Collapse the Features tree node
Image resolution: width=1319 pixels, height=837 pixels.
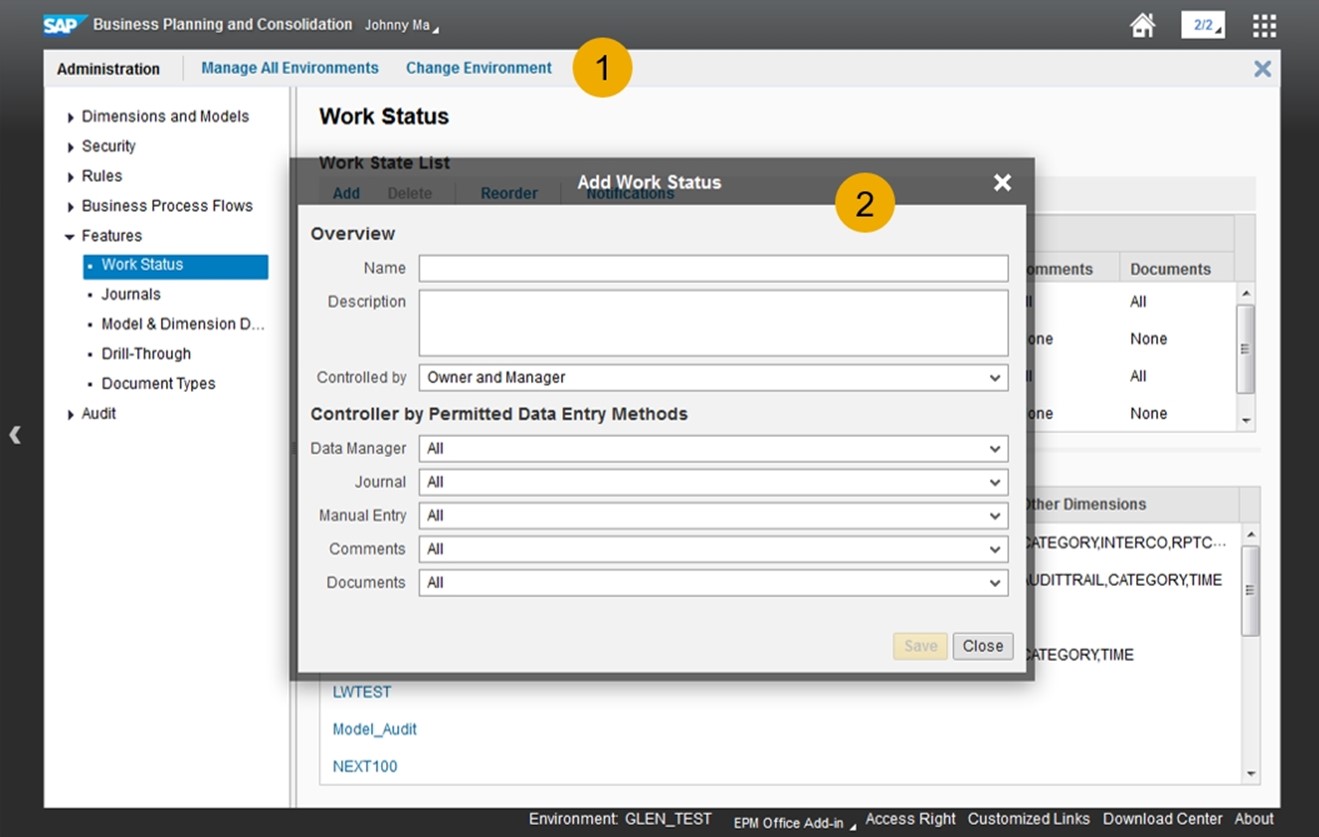pyautogui.click(x=70, y=237)
